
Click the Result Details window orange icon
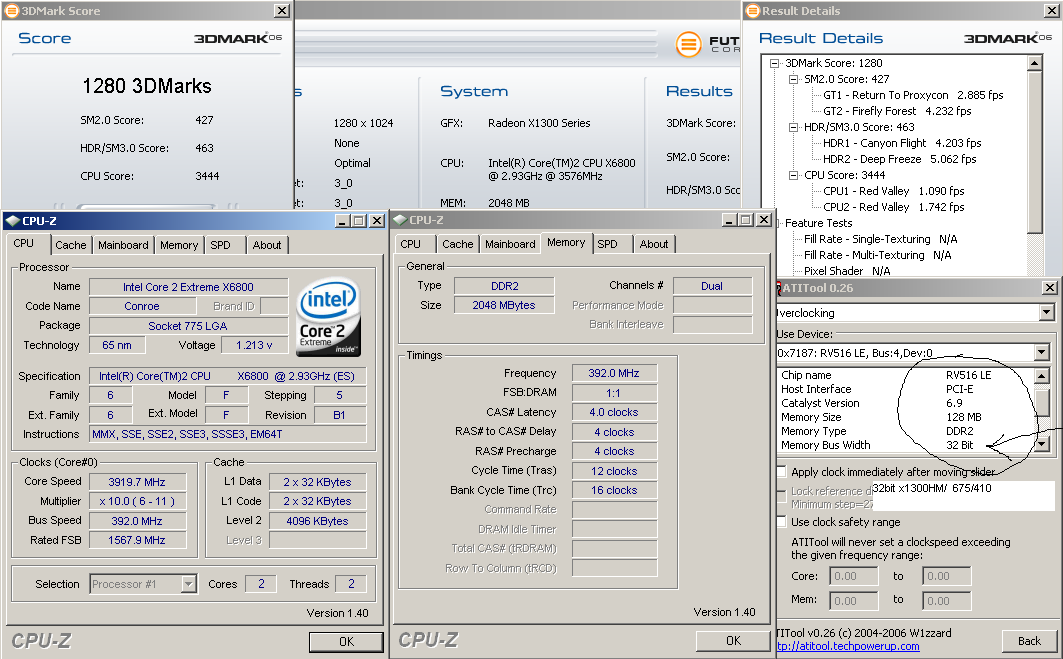[x=753, y=11]
